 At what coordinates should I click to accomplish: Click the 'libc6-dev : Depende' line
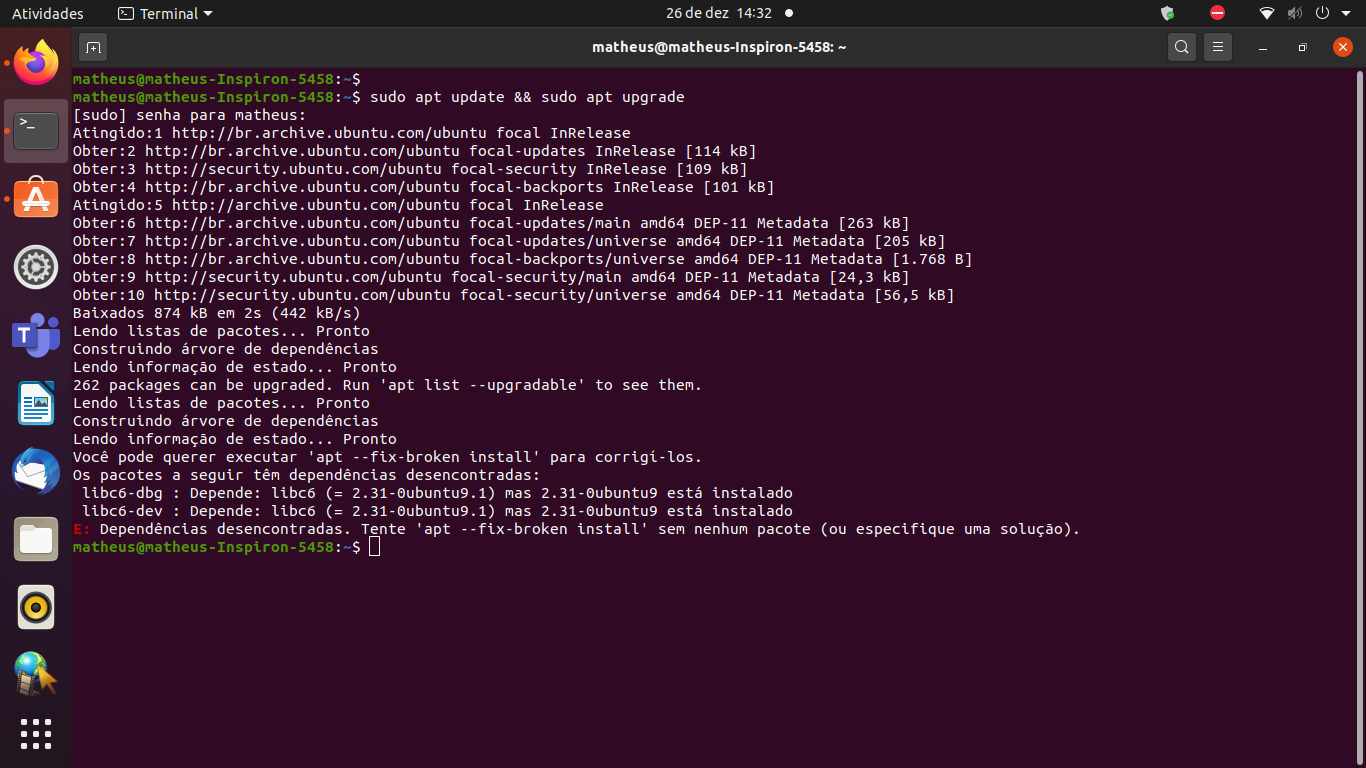437,511
